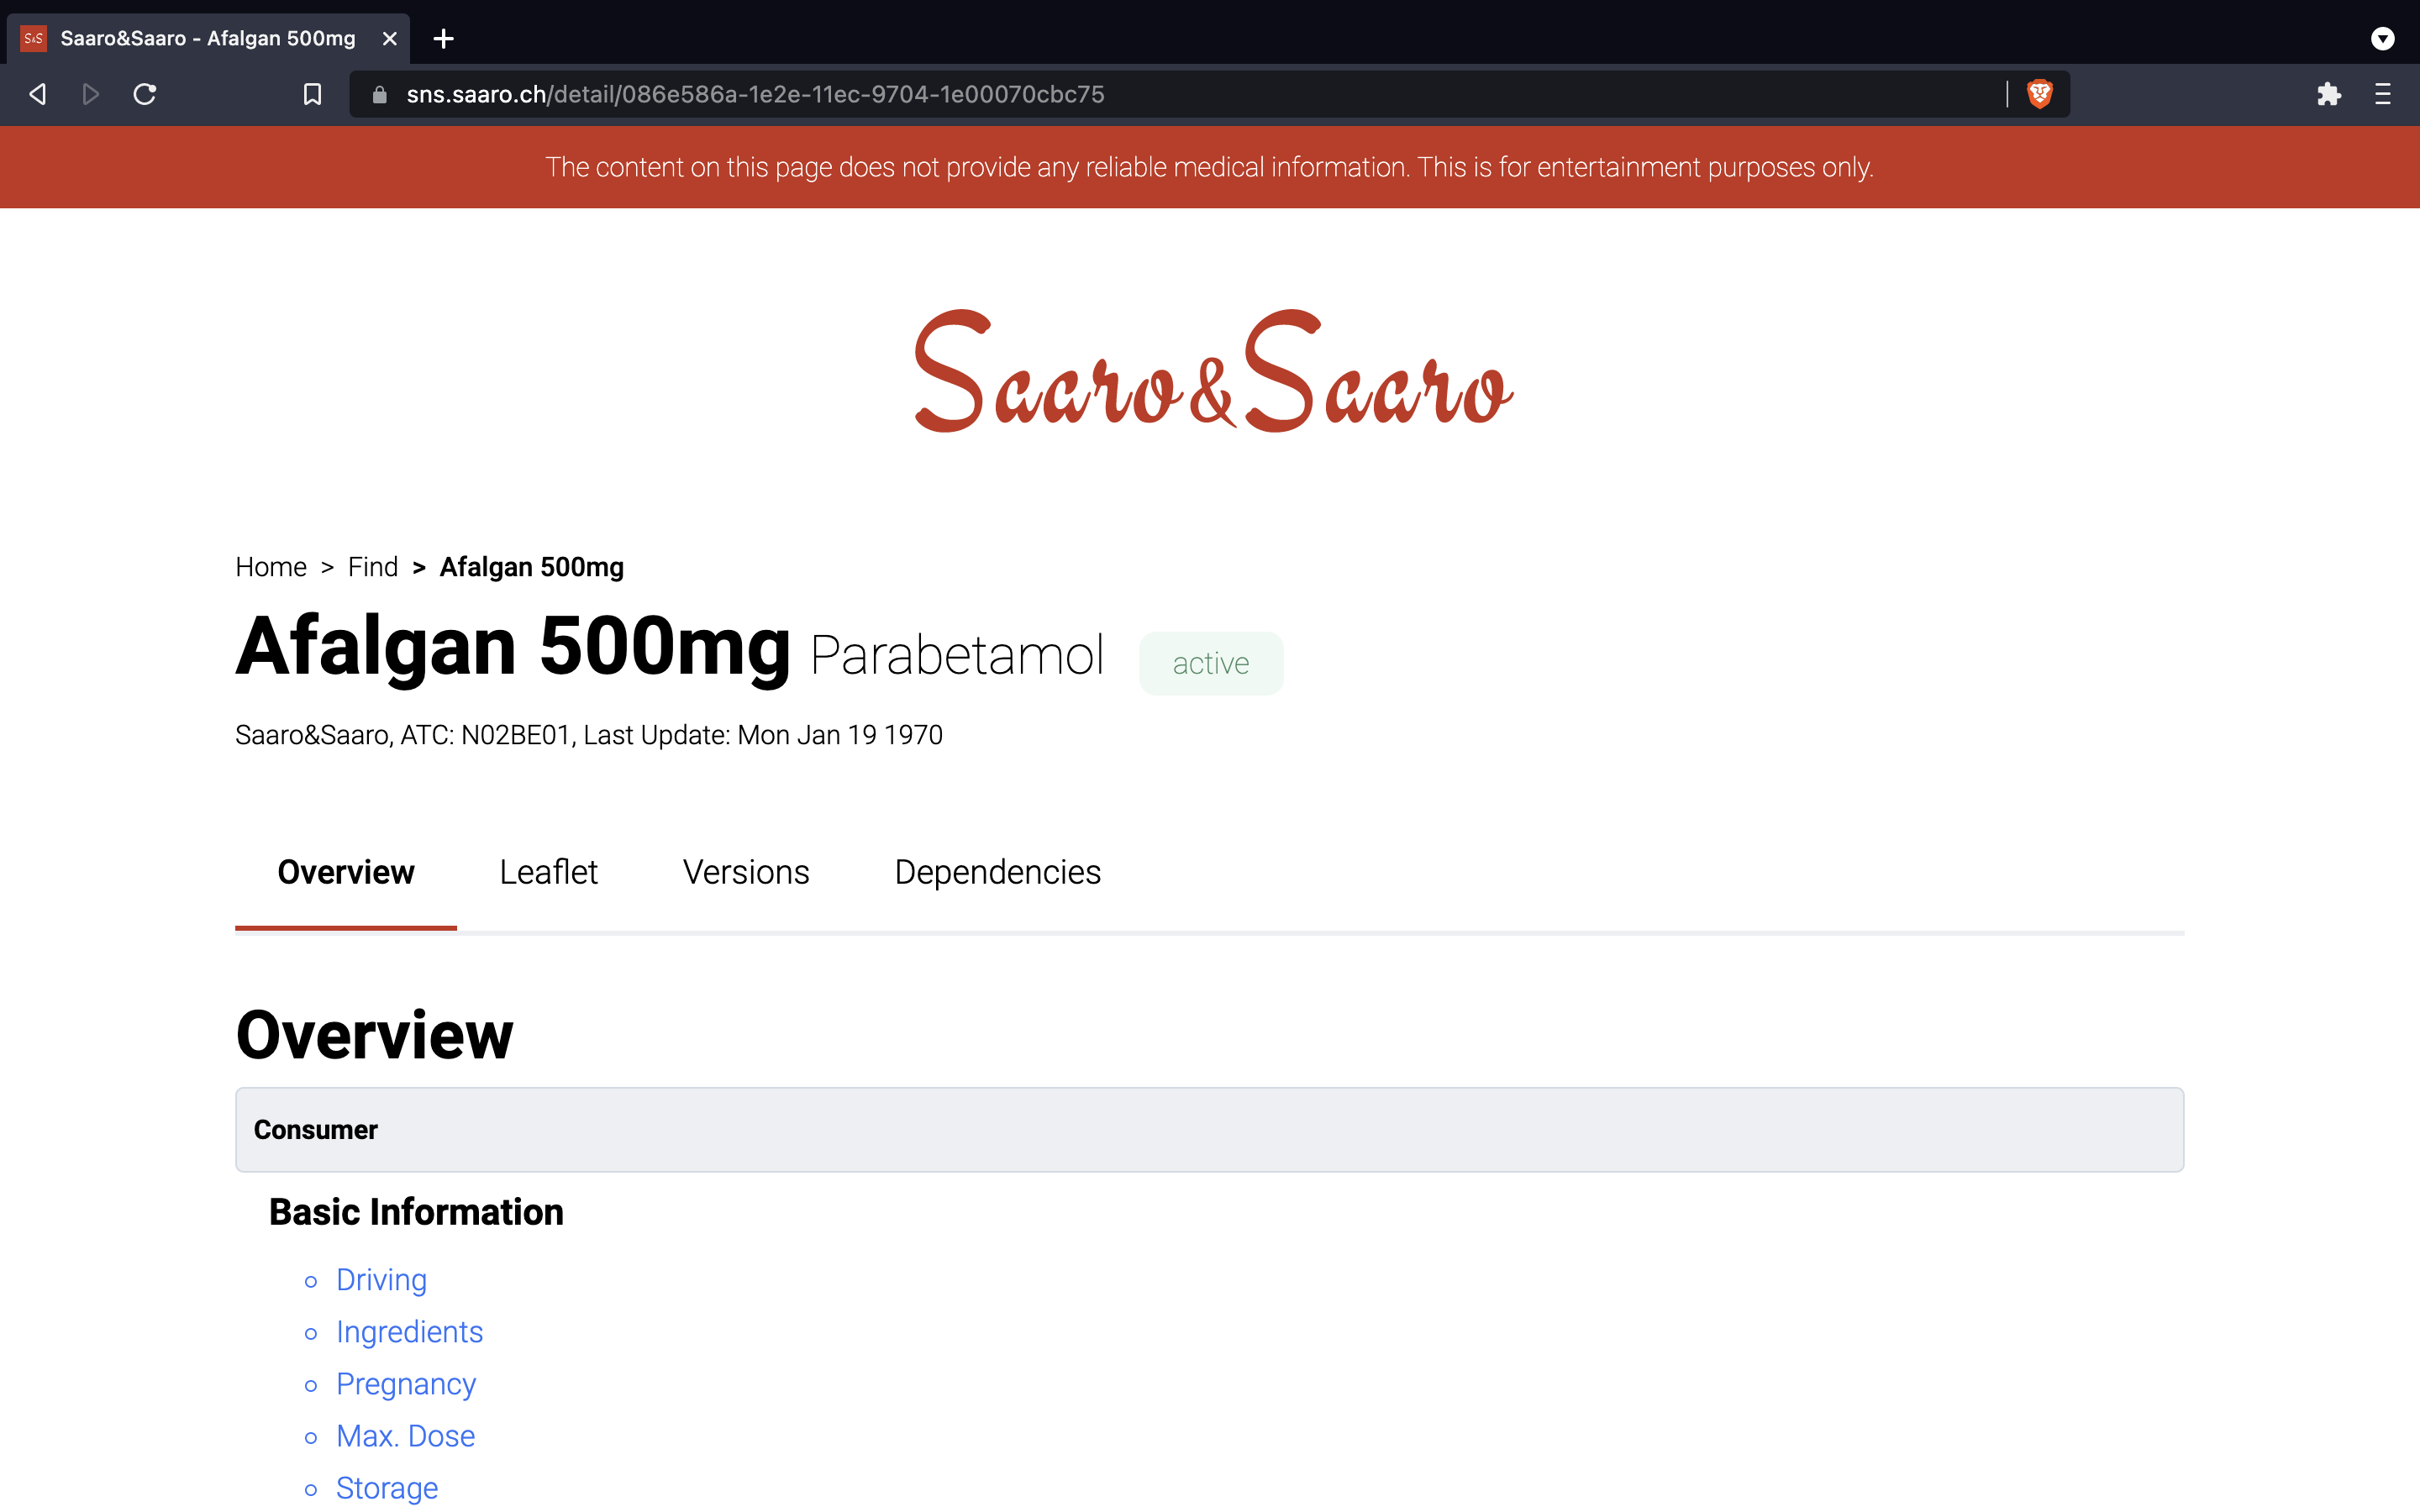Open Brave Shields lion icon
Image resolution: width=2420 pixels, height=1512 pixels.
point(2039,94)
